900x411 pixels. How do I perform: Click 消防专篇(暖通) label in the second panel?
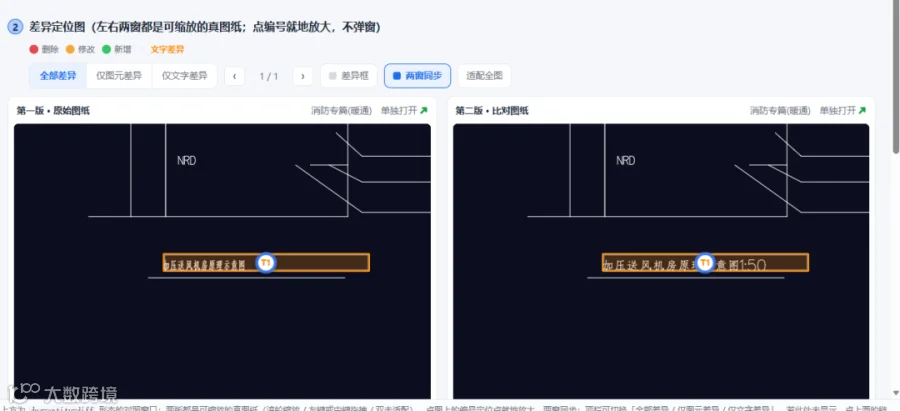click(780, 111)
